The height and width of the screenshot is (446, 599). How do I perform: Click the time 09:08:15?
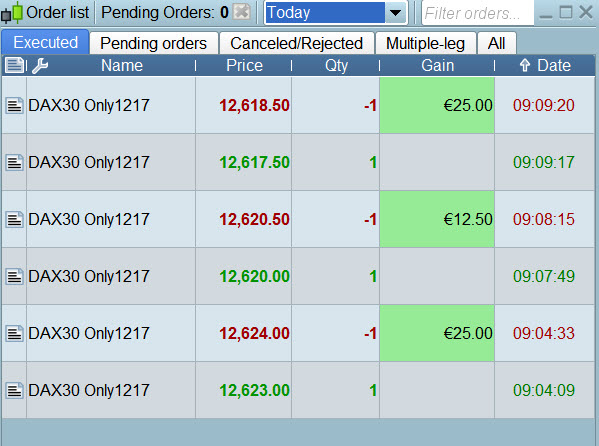pos(544,219)
